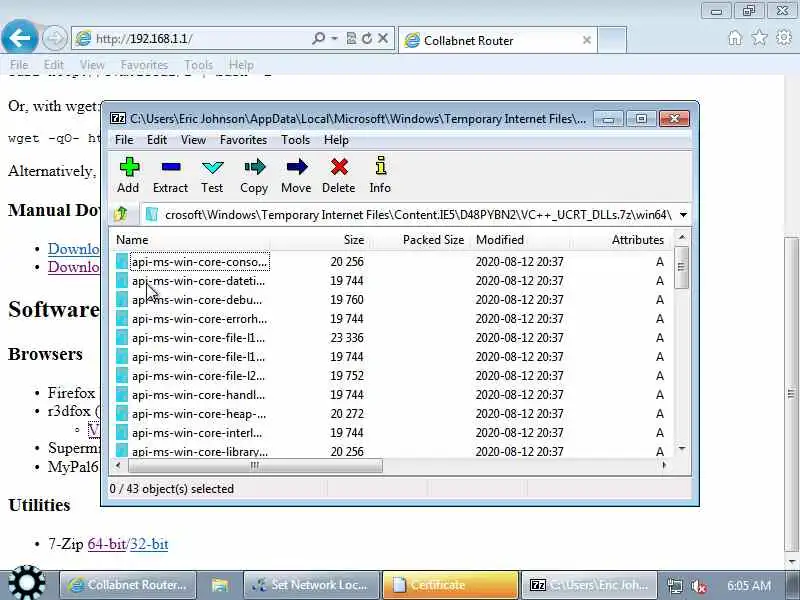Select the Collabnet Router browser tab
The width and height of the screenshot is (800, 600).
coord(498,40)
